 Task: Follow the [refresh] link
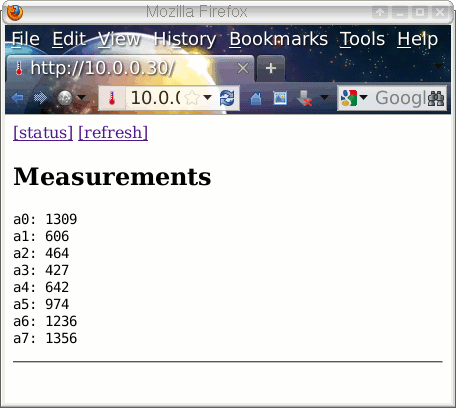coord(113,133)
